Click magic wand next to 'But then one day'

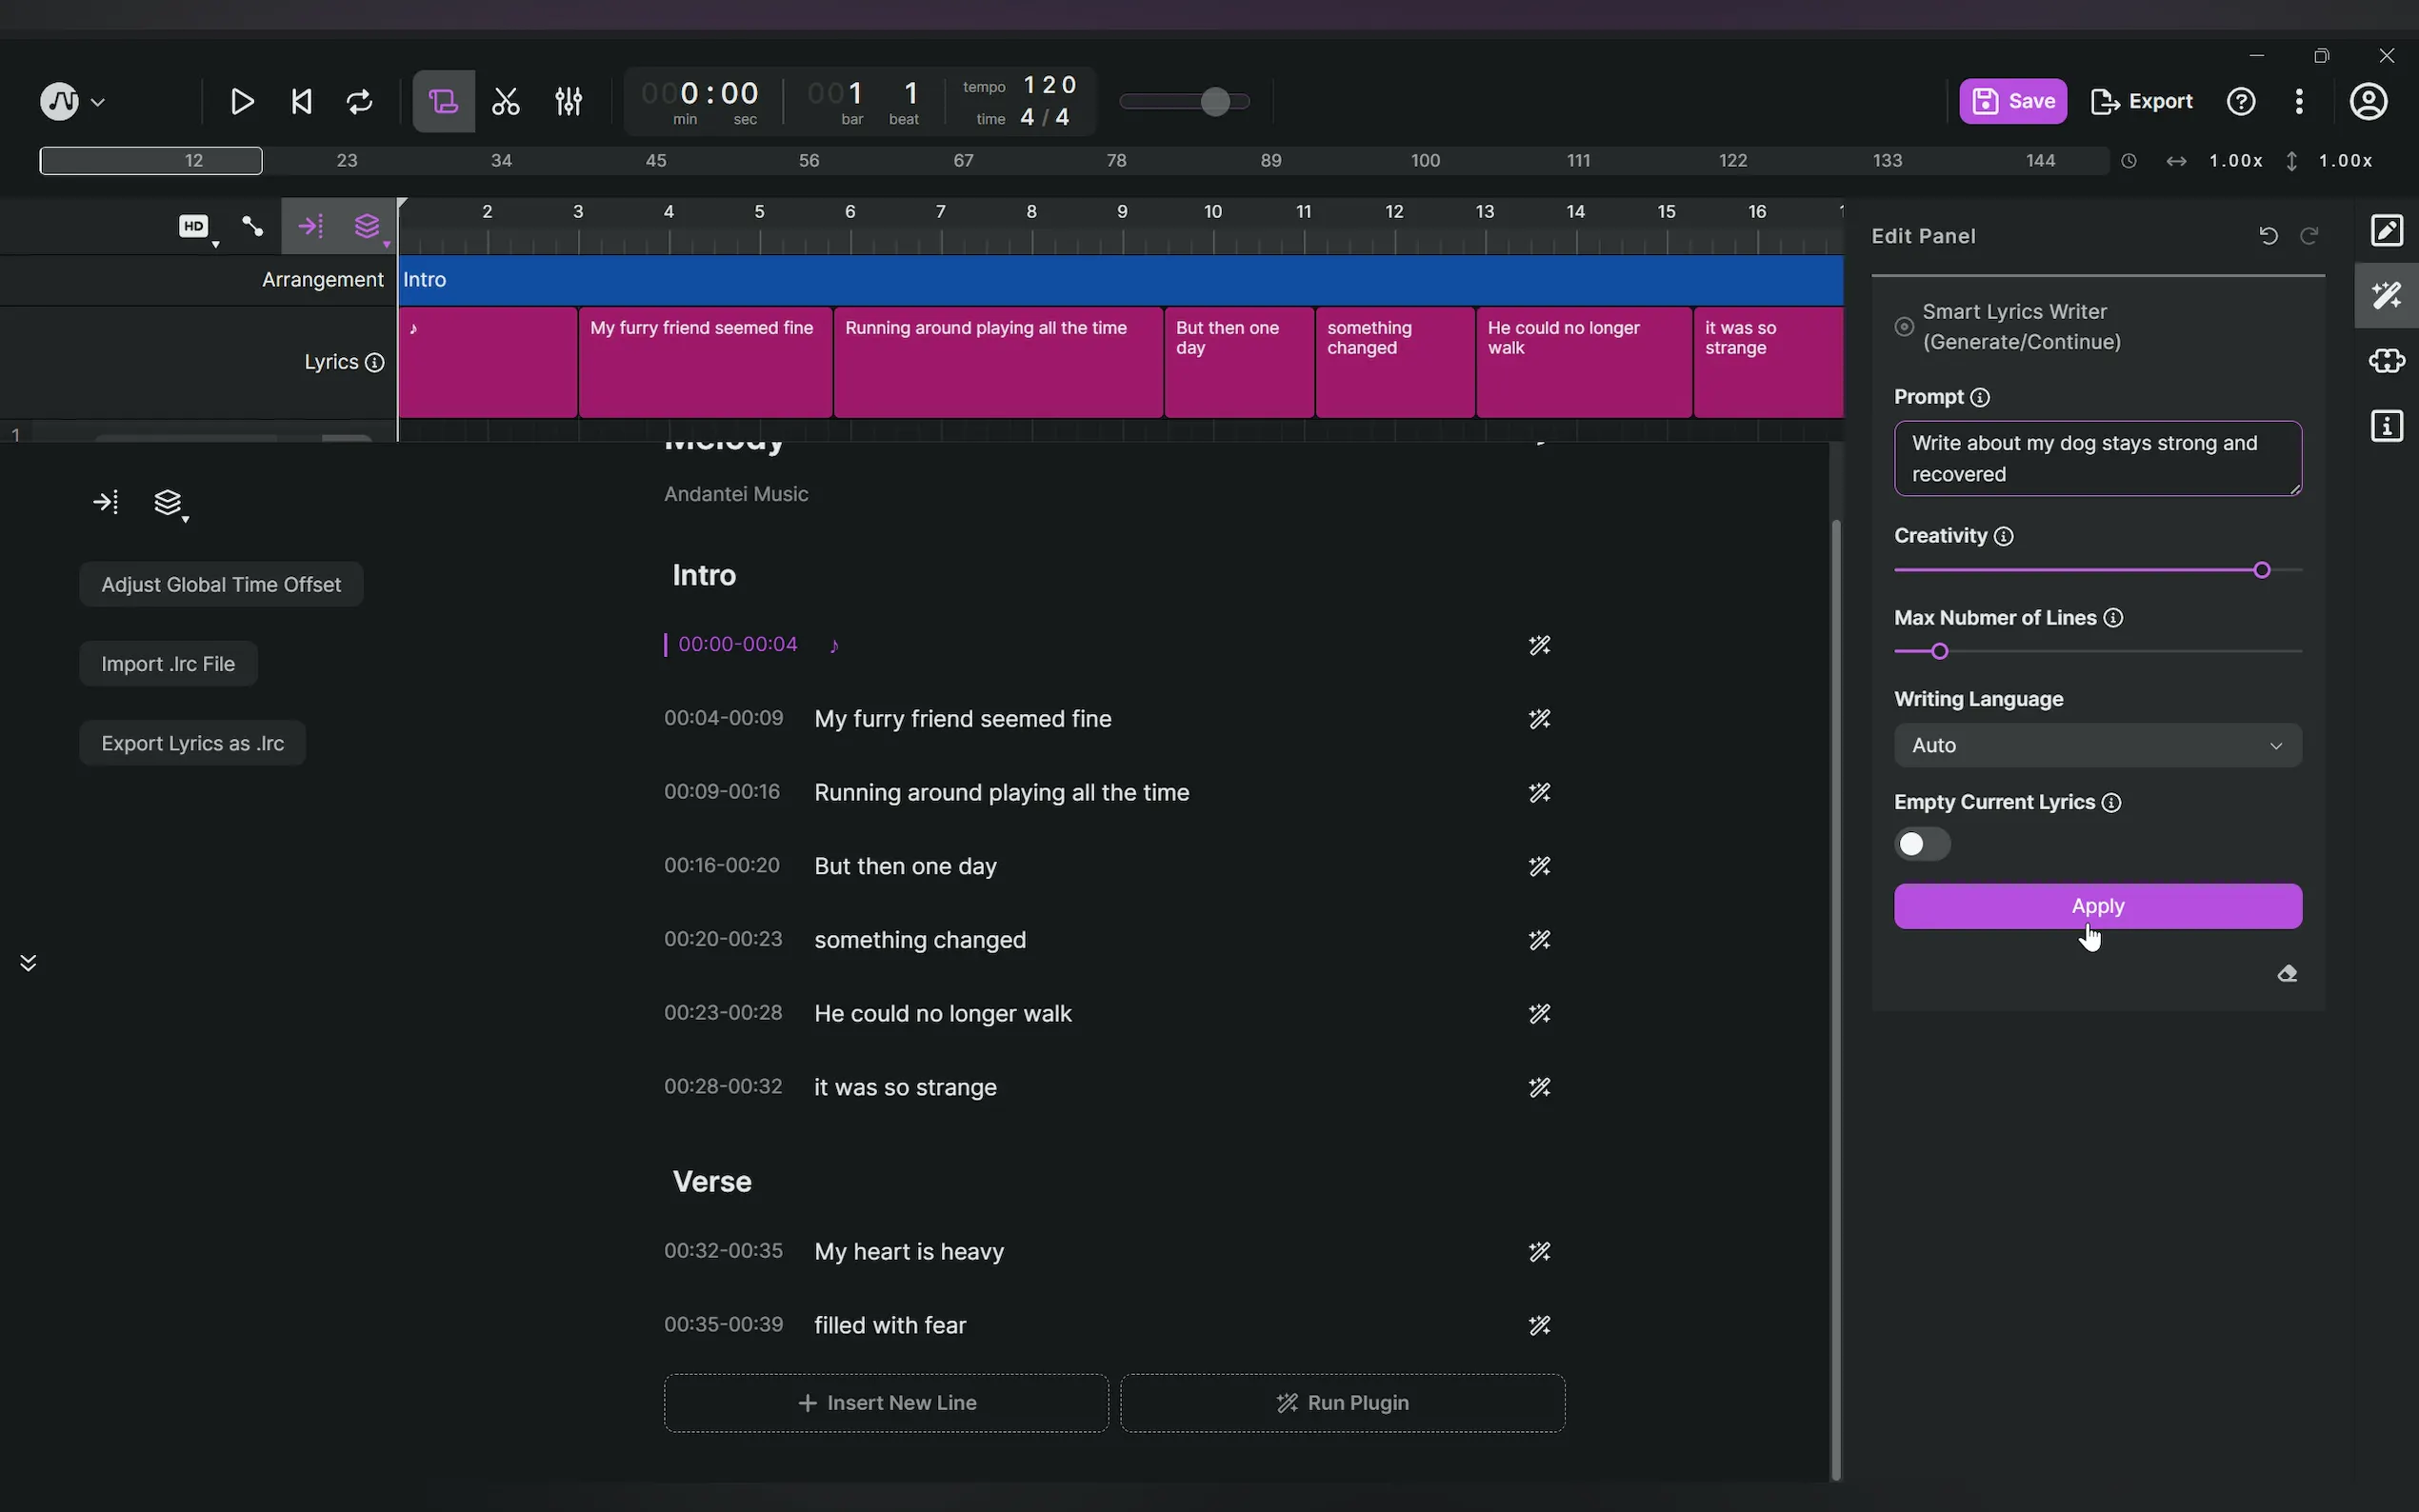[1539, 866]
